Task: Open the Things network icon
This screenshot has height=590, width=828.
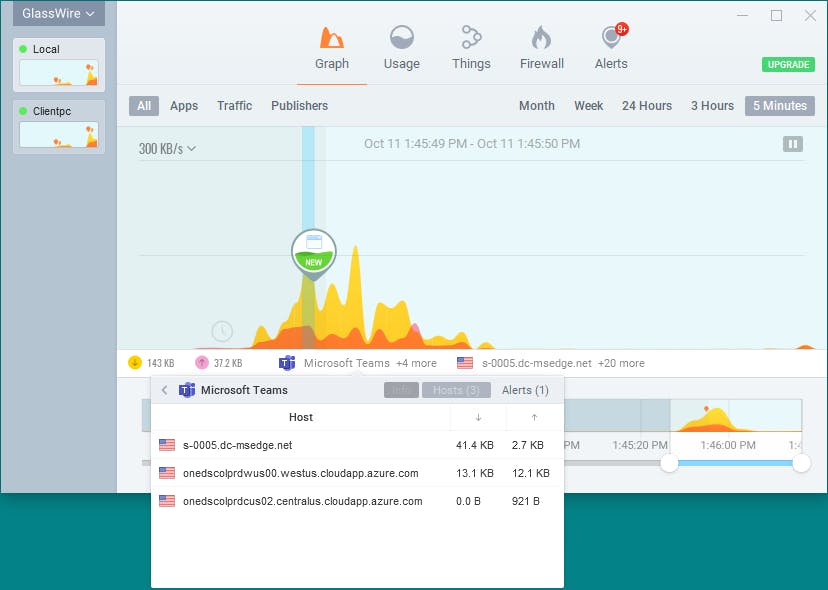Action: tap(471, 38)
